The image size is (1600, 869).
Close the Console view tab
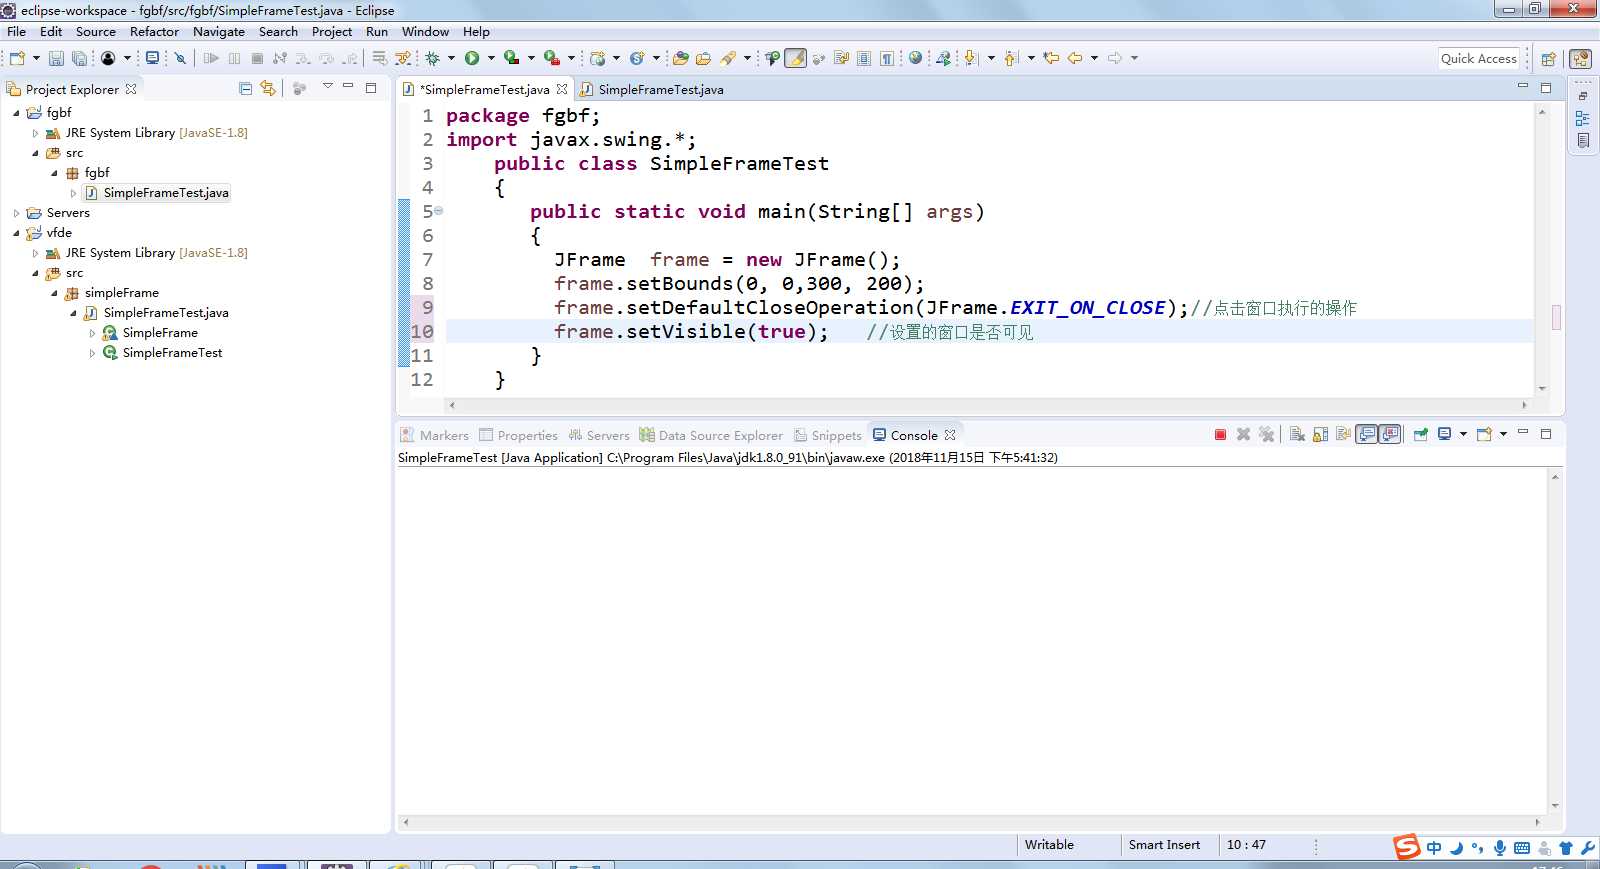pos(950,435)
